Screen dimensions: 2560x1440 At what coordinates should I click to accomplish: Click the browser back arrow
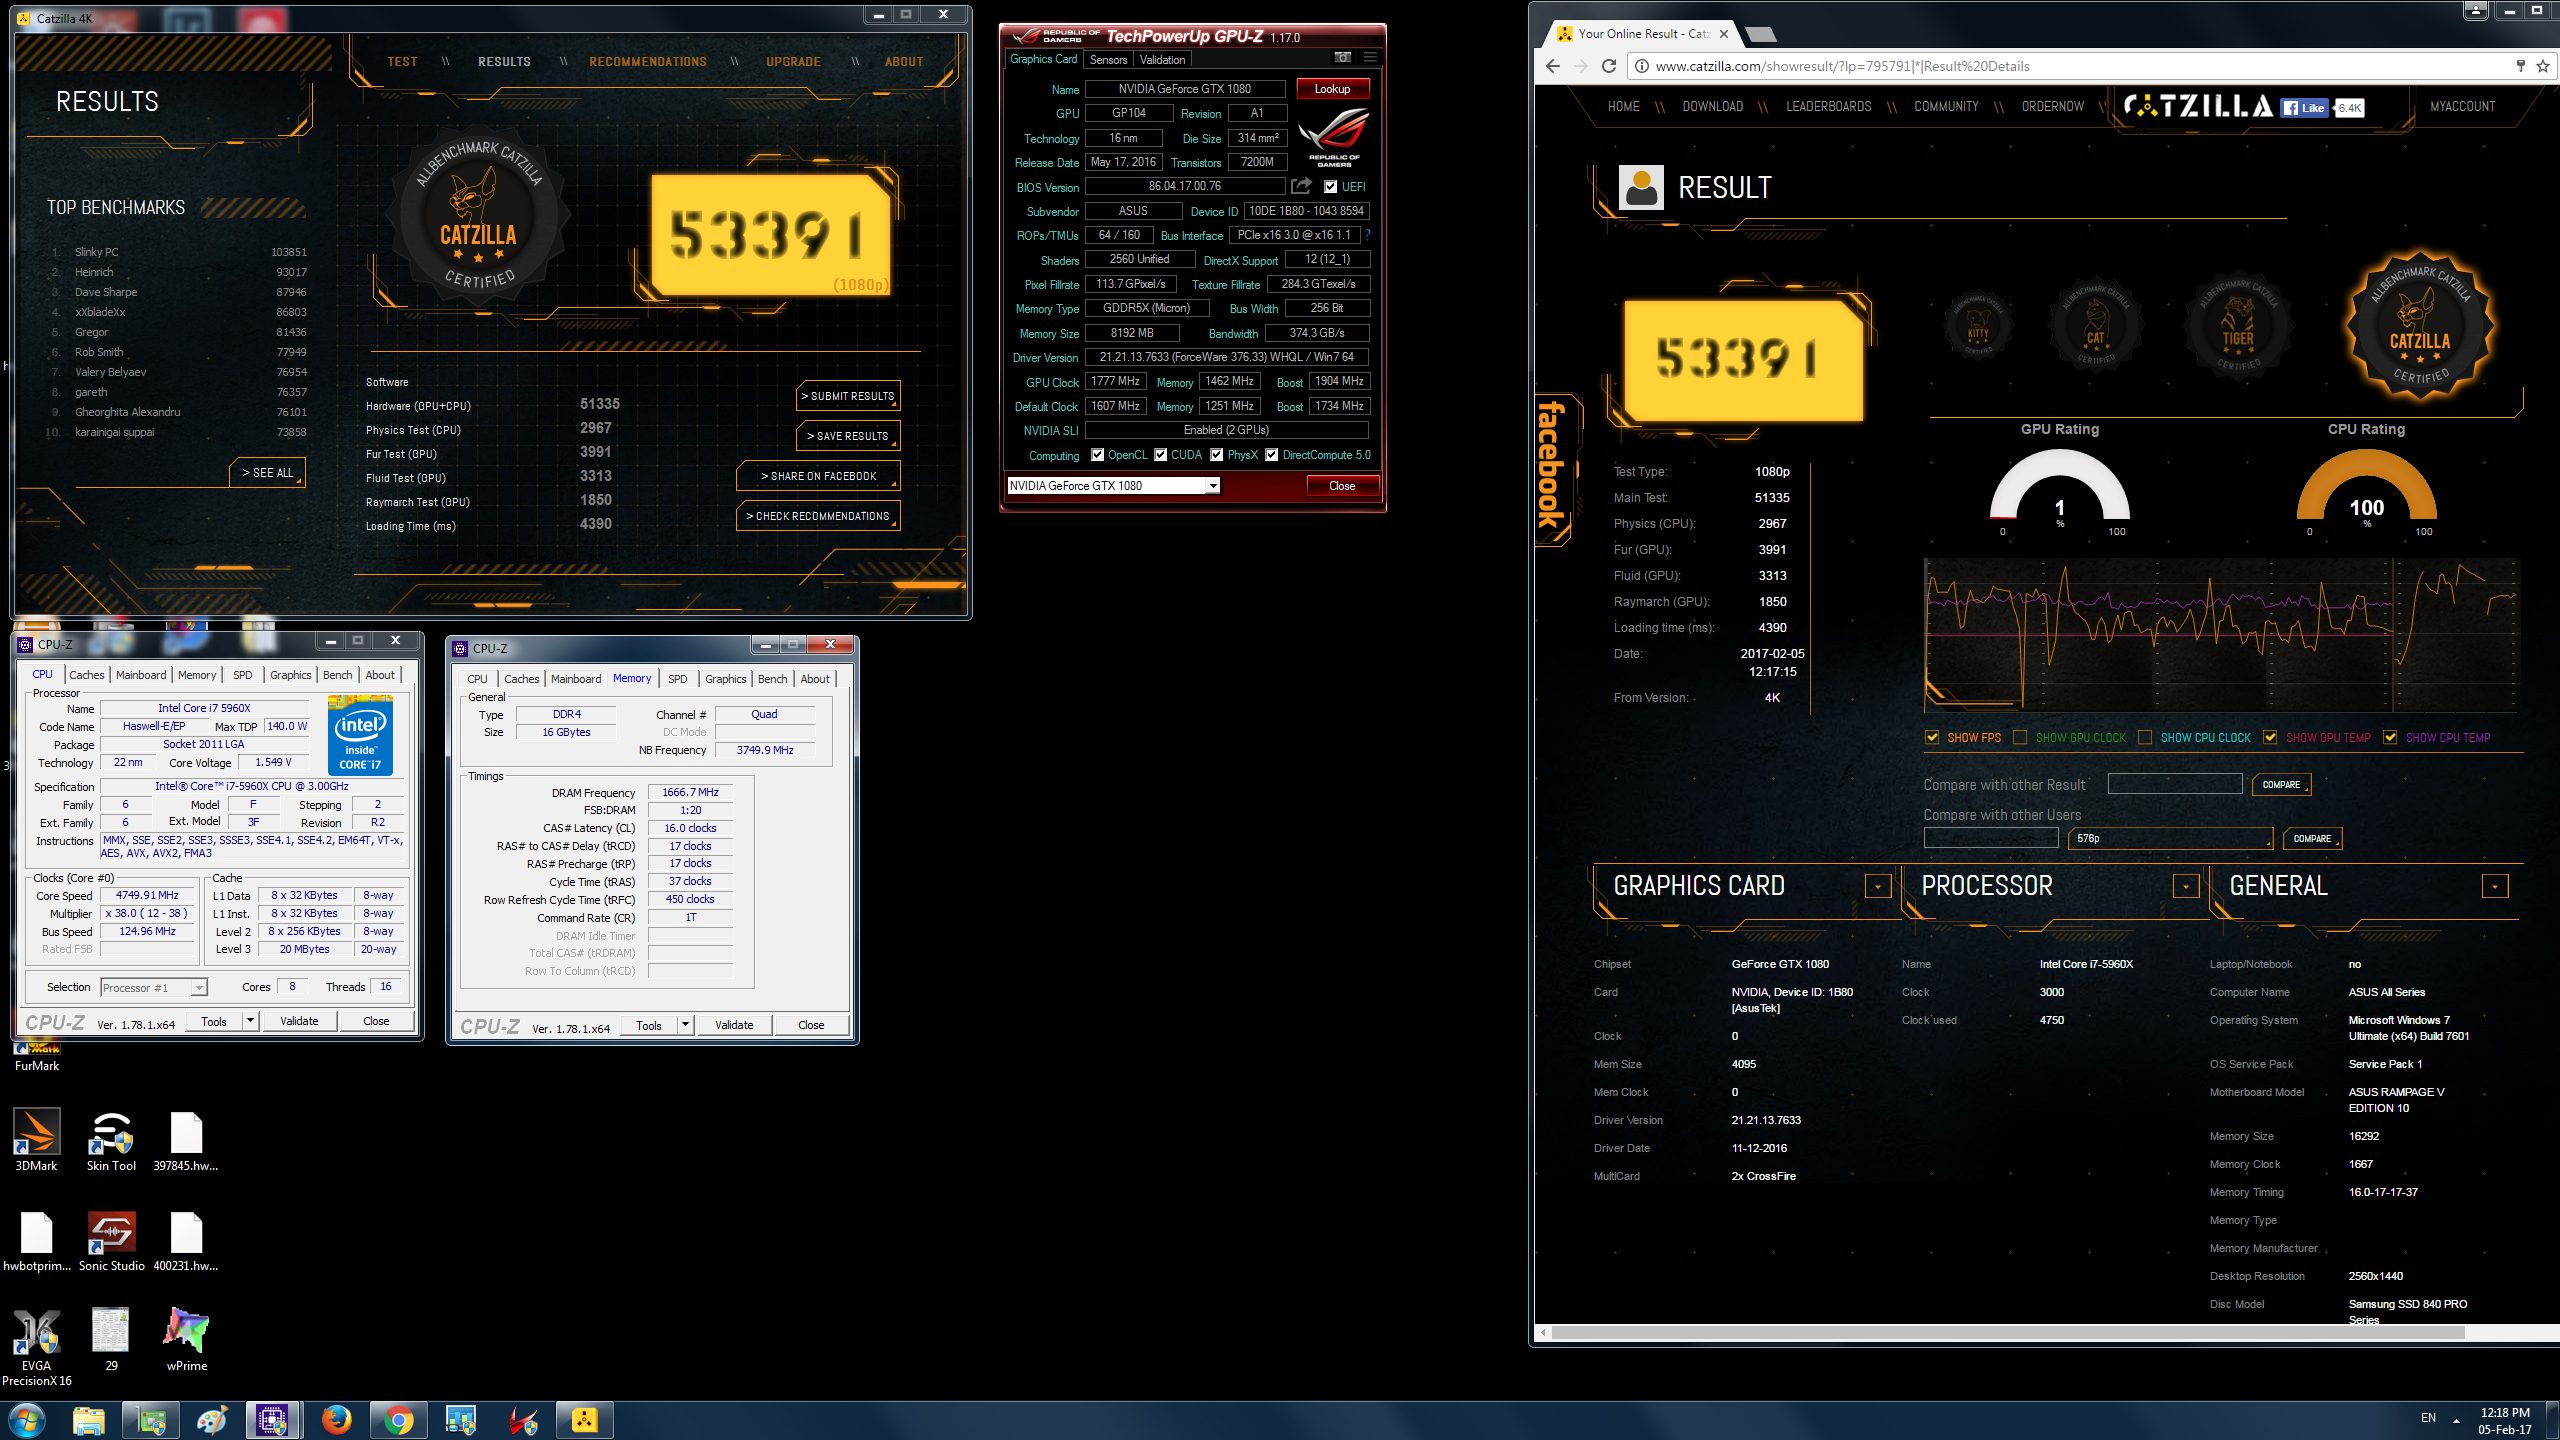coord(1553,66)
